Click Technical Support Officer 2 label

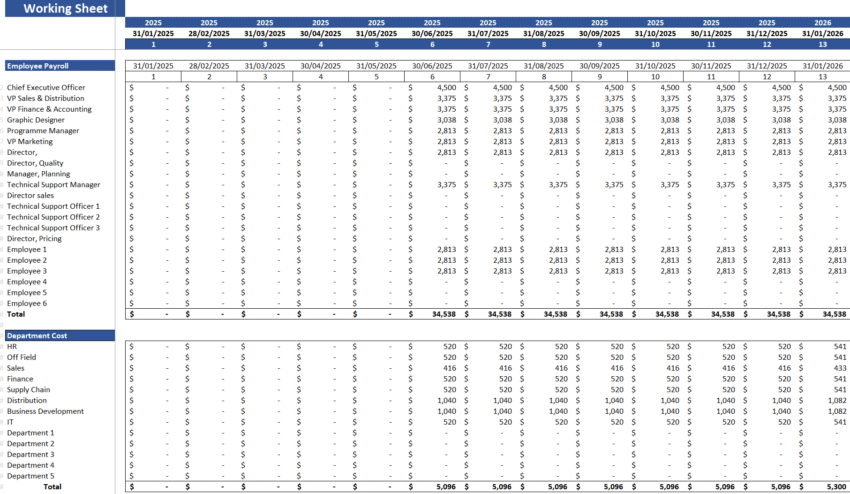pos(53,217)
